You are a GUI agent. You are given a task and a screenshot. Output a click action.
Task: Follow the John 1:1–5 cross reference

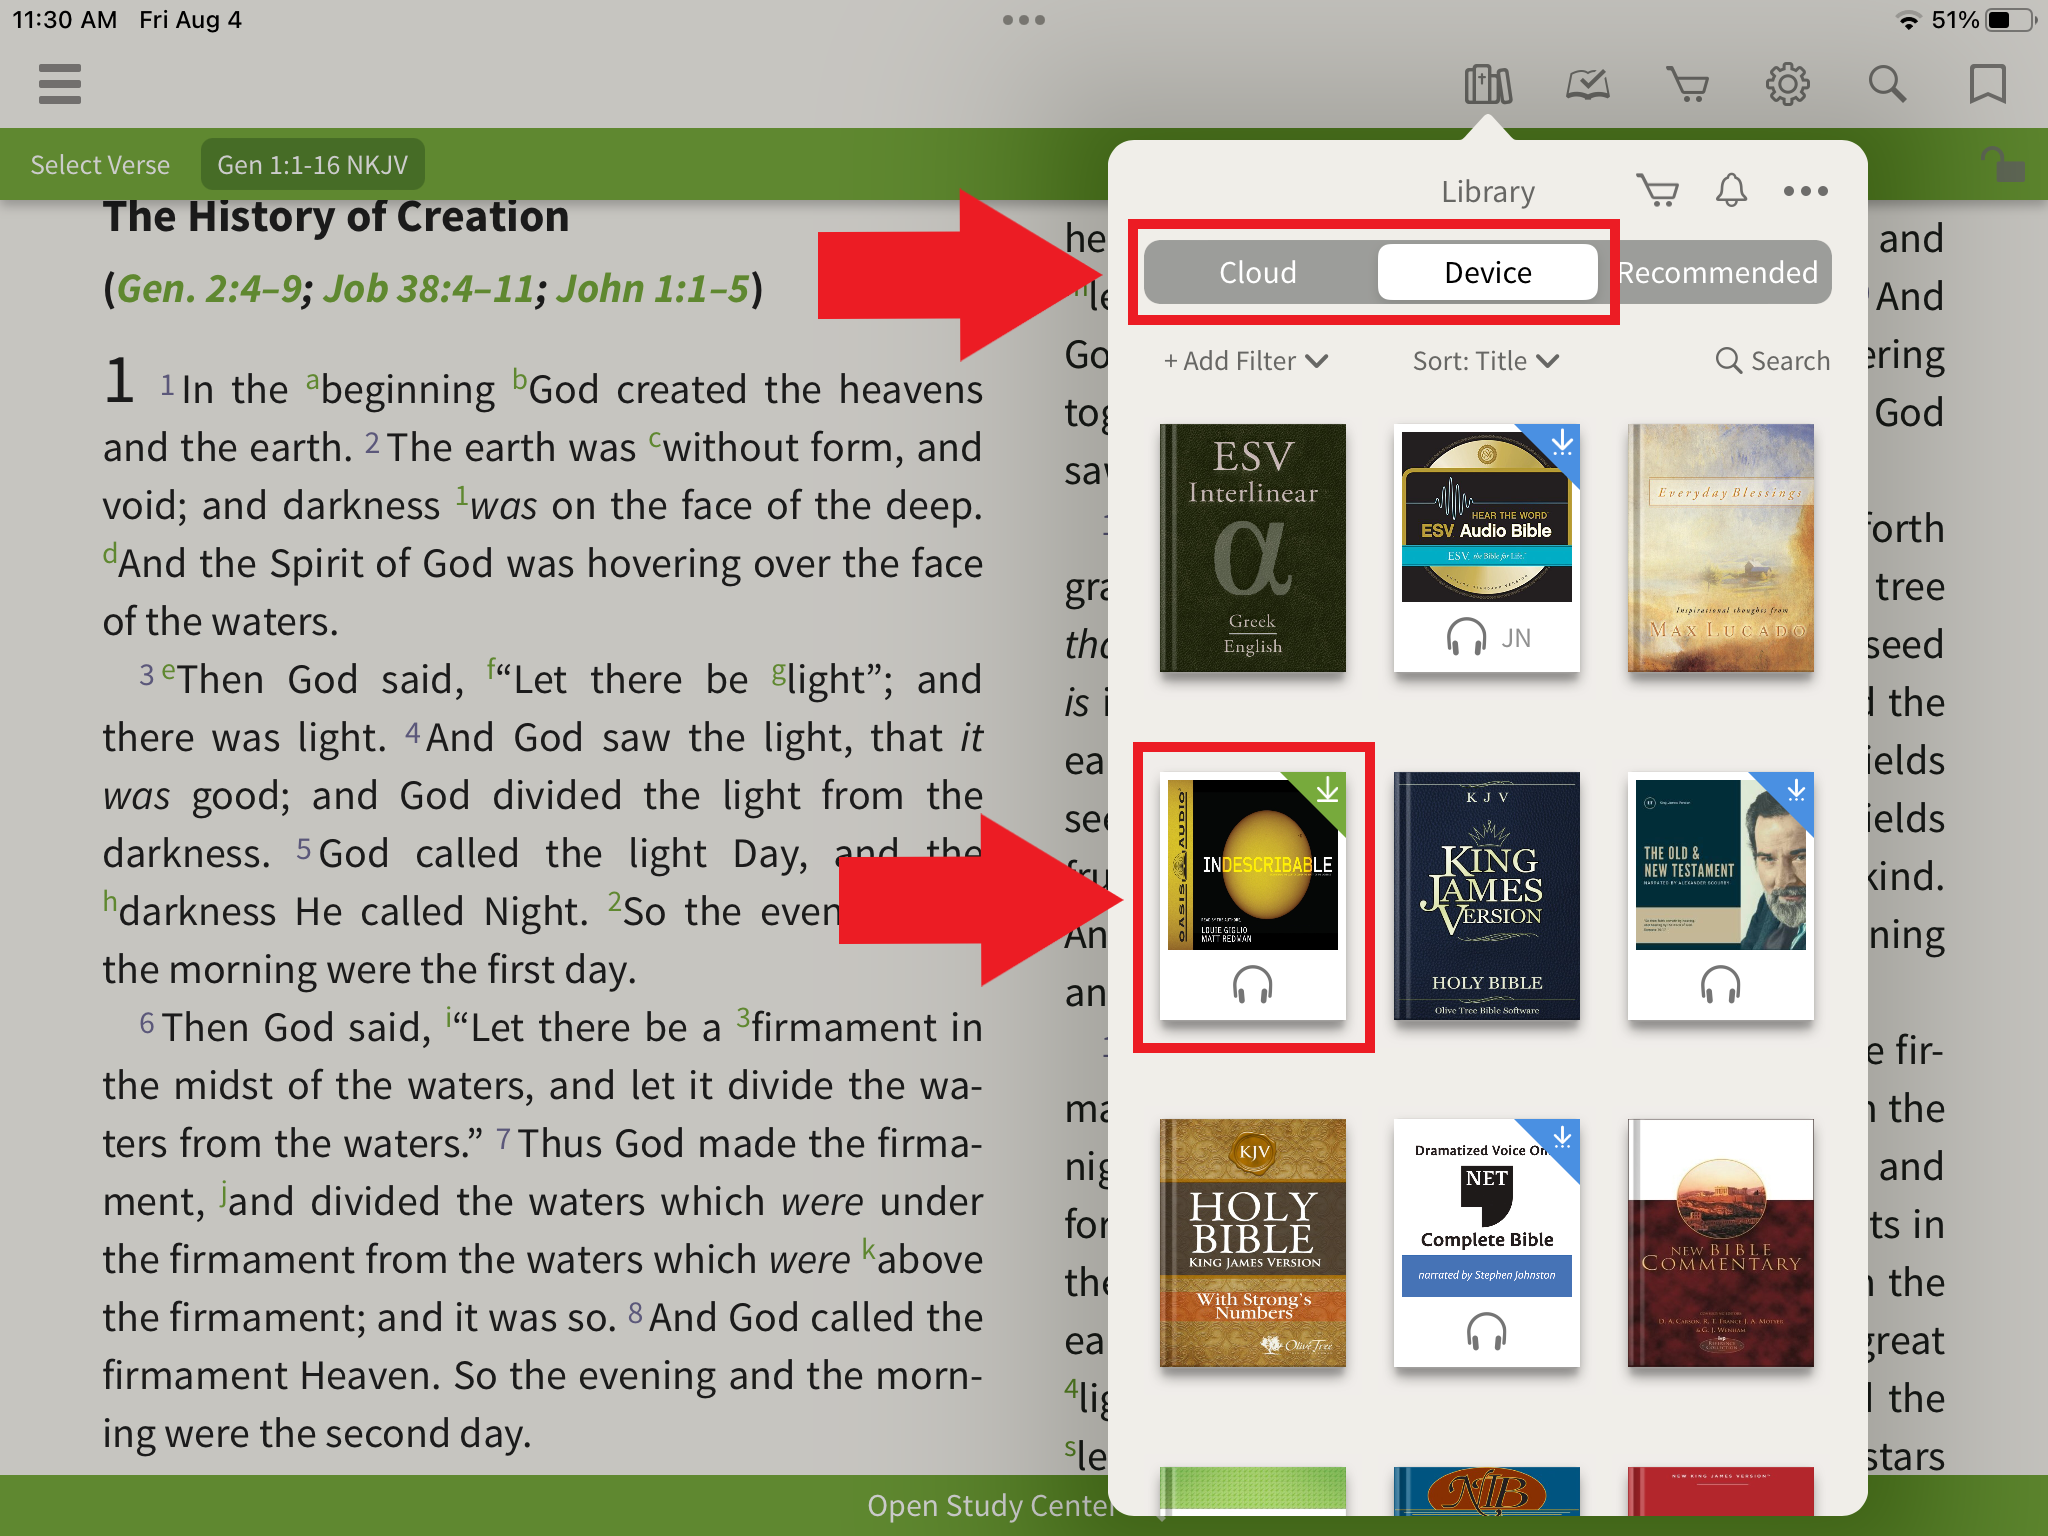[x=652, y=289]
